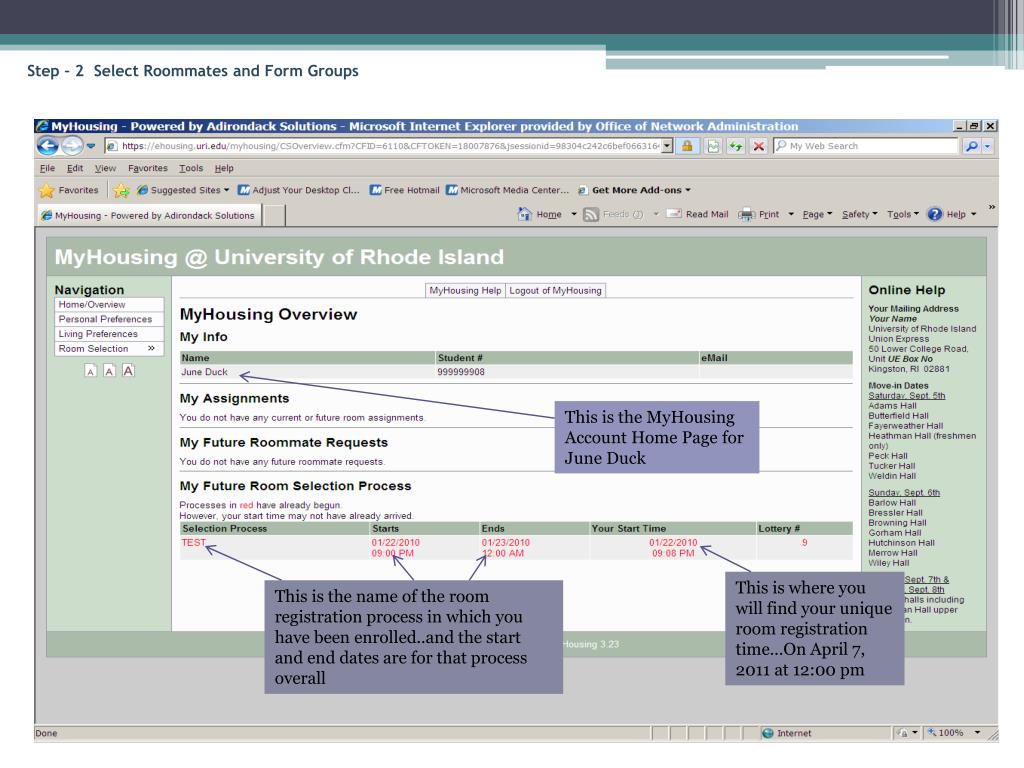Open Suggested Sites dropdown
Screen dimensions: 1024x768
pyautogui.click(x=183, y=190)
